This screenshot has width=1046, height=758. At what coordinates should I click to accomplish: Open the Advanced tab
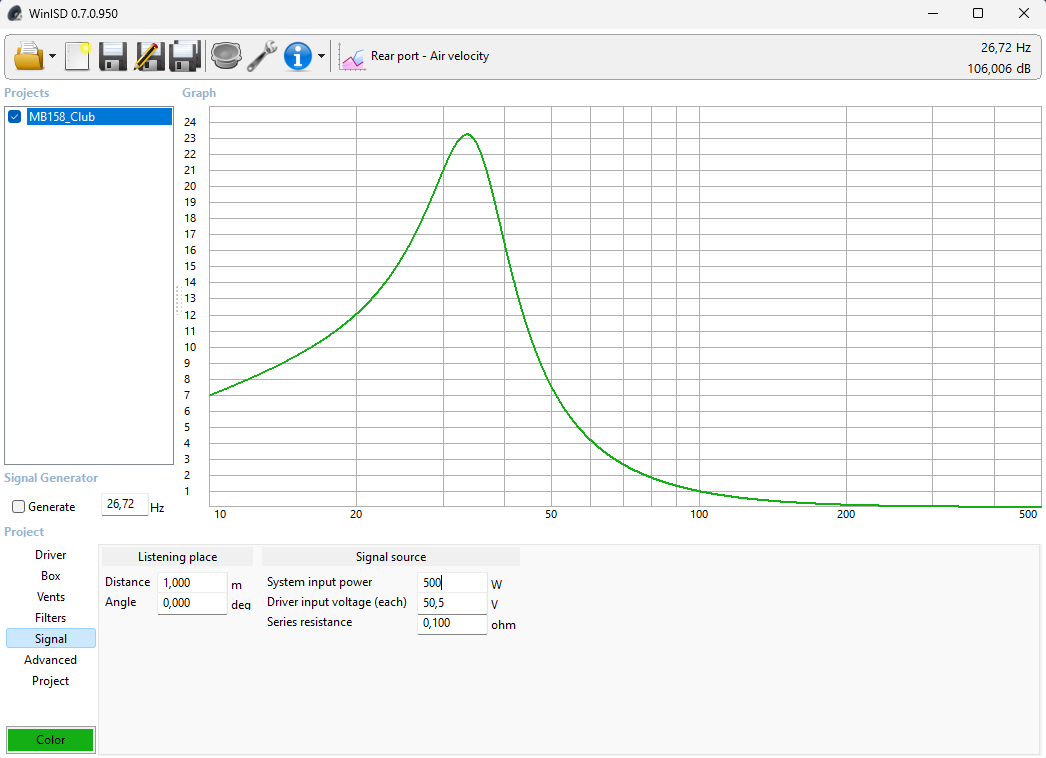[x=51, y=659]
